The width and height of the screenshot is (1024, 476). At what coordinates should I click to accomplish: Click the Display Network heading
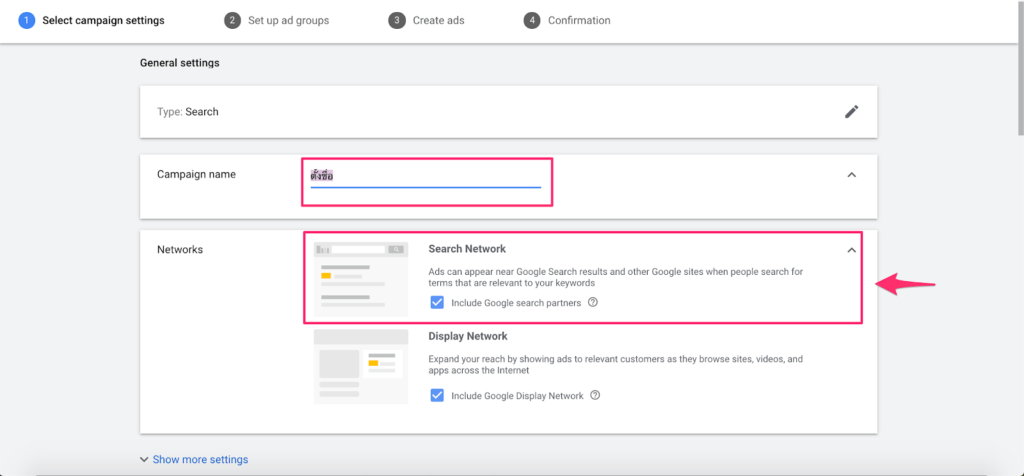(x=468, y=336)
